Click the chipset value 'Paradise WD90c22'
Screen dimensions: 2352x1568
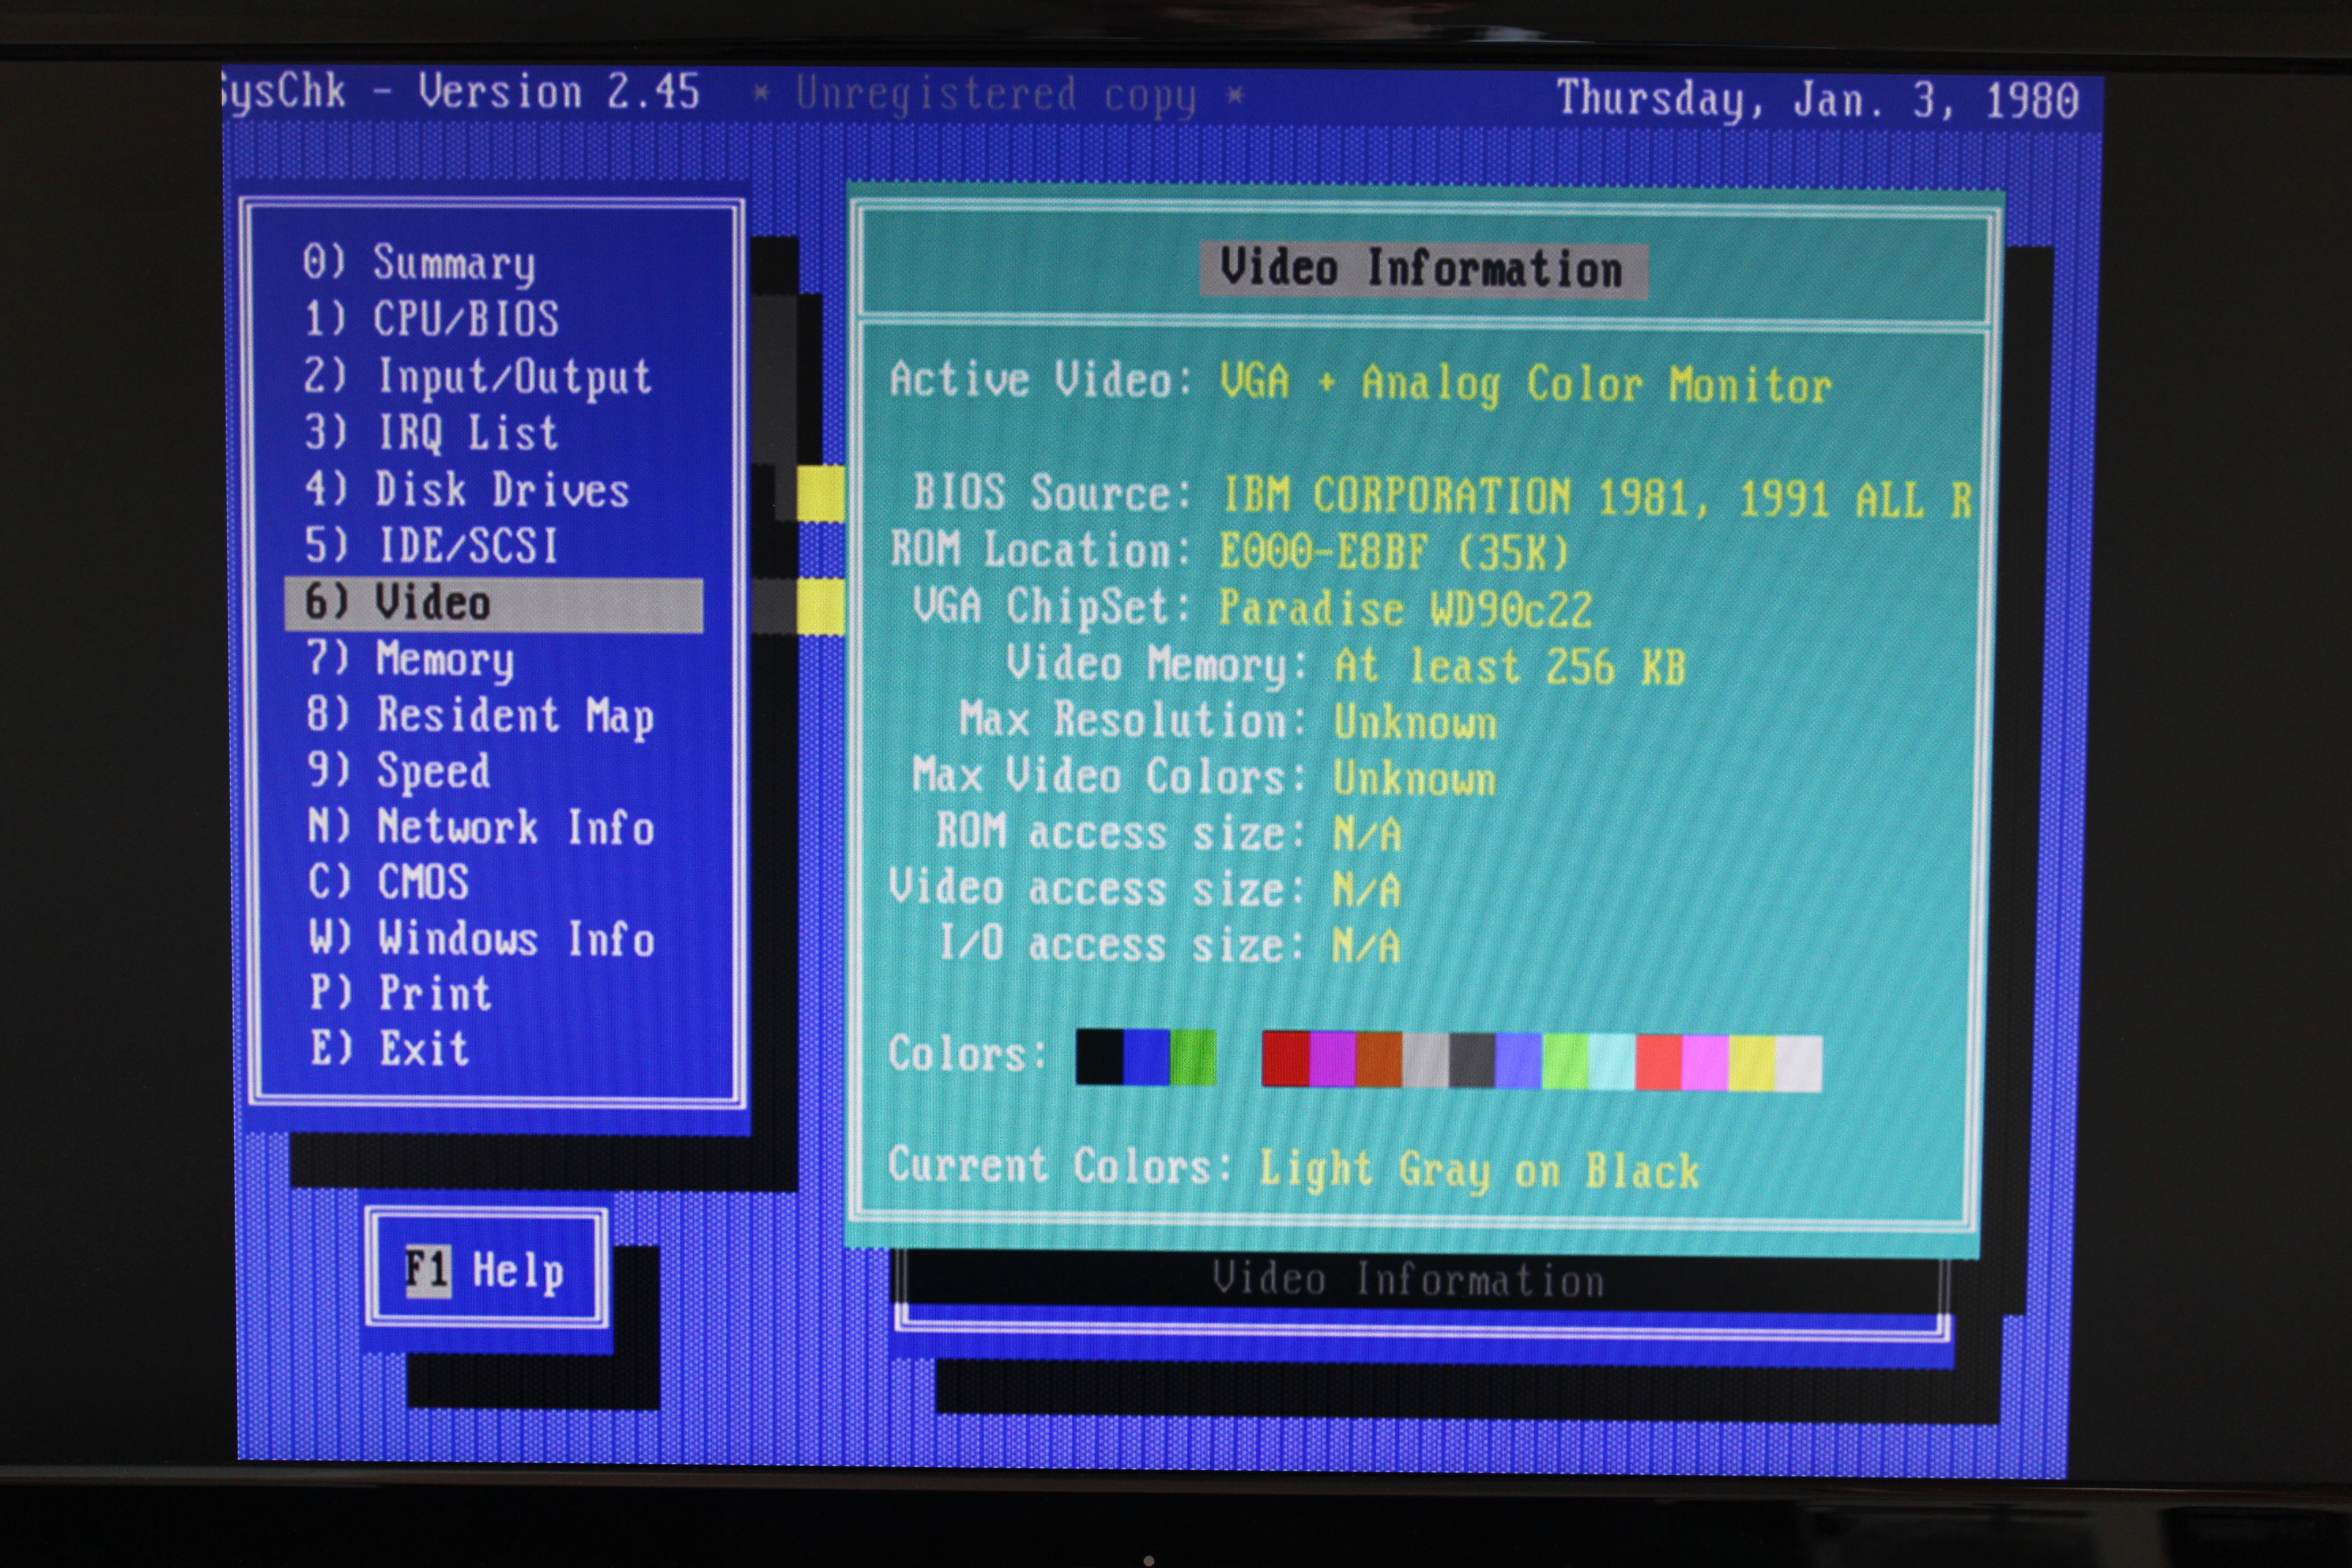point(1406,609)
